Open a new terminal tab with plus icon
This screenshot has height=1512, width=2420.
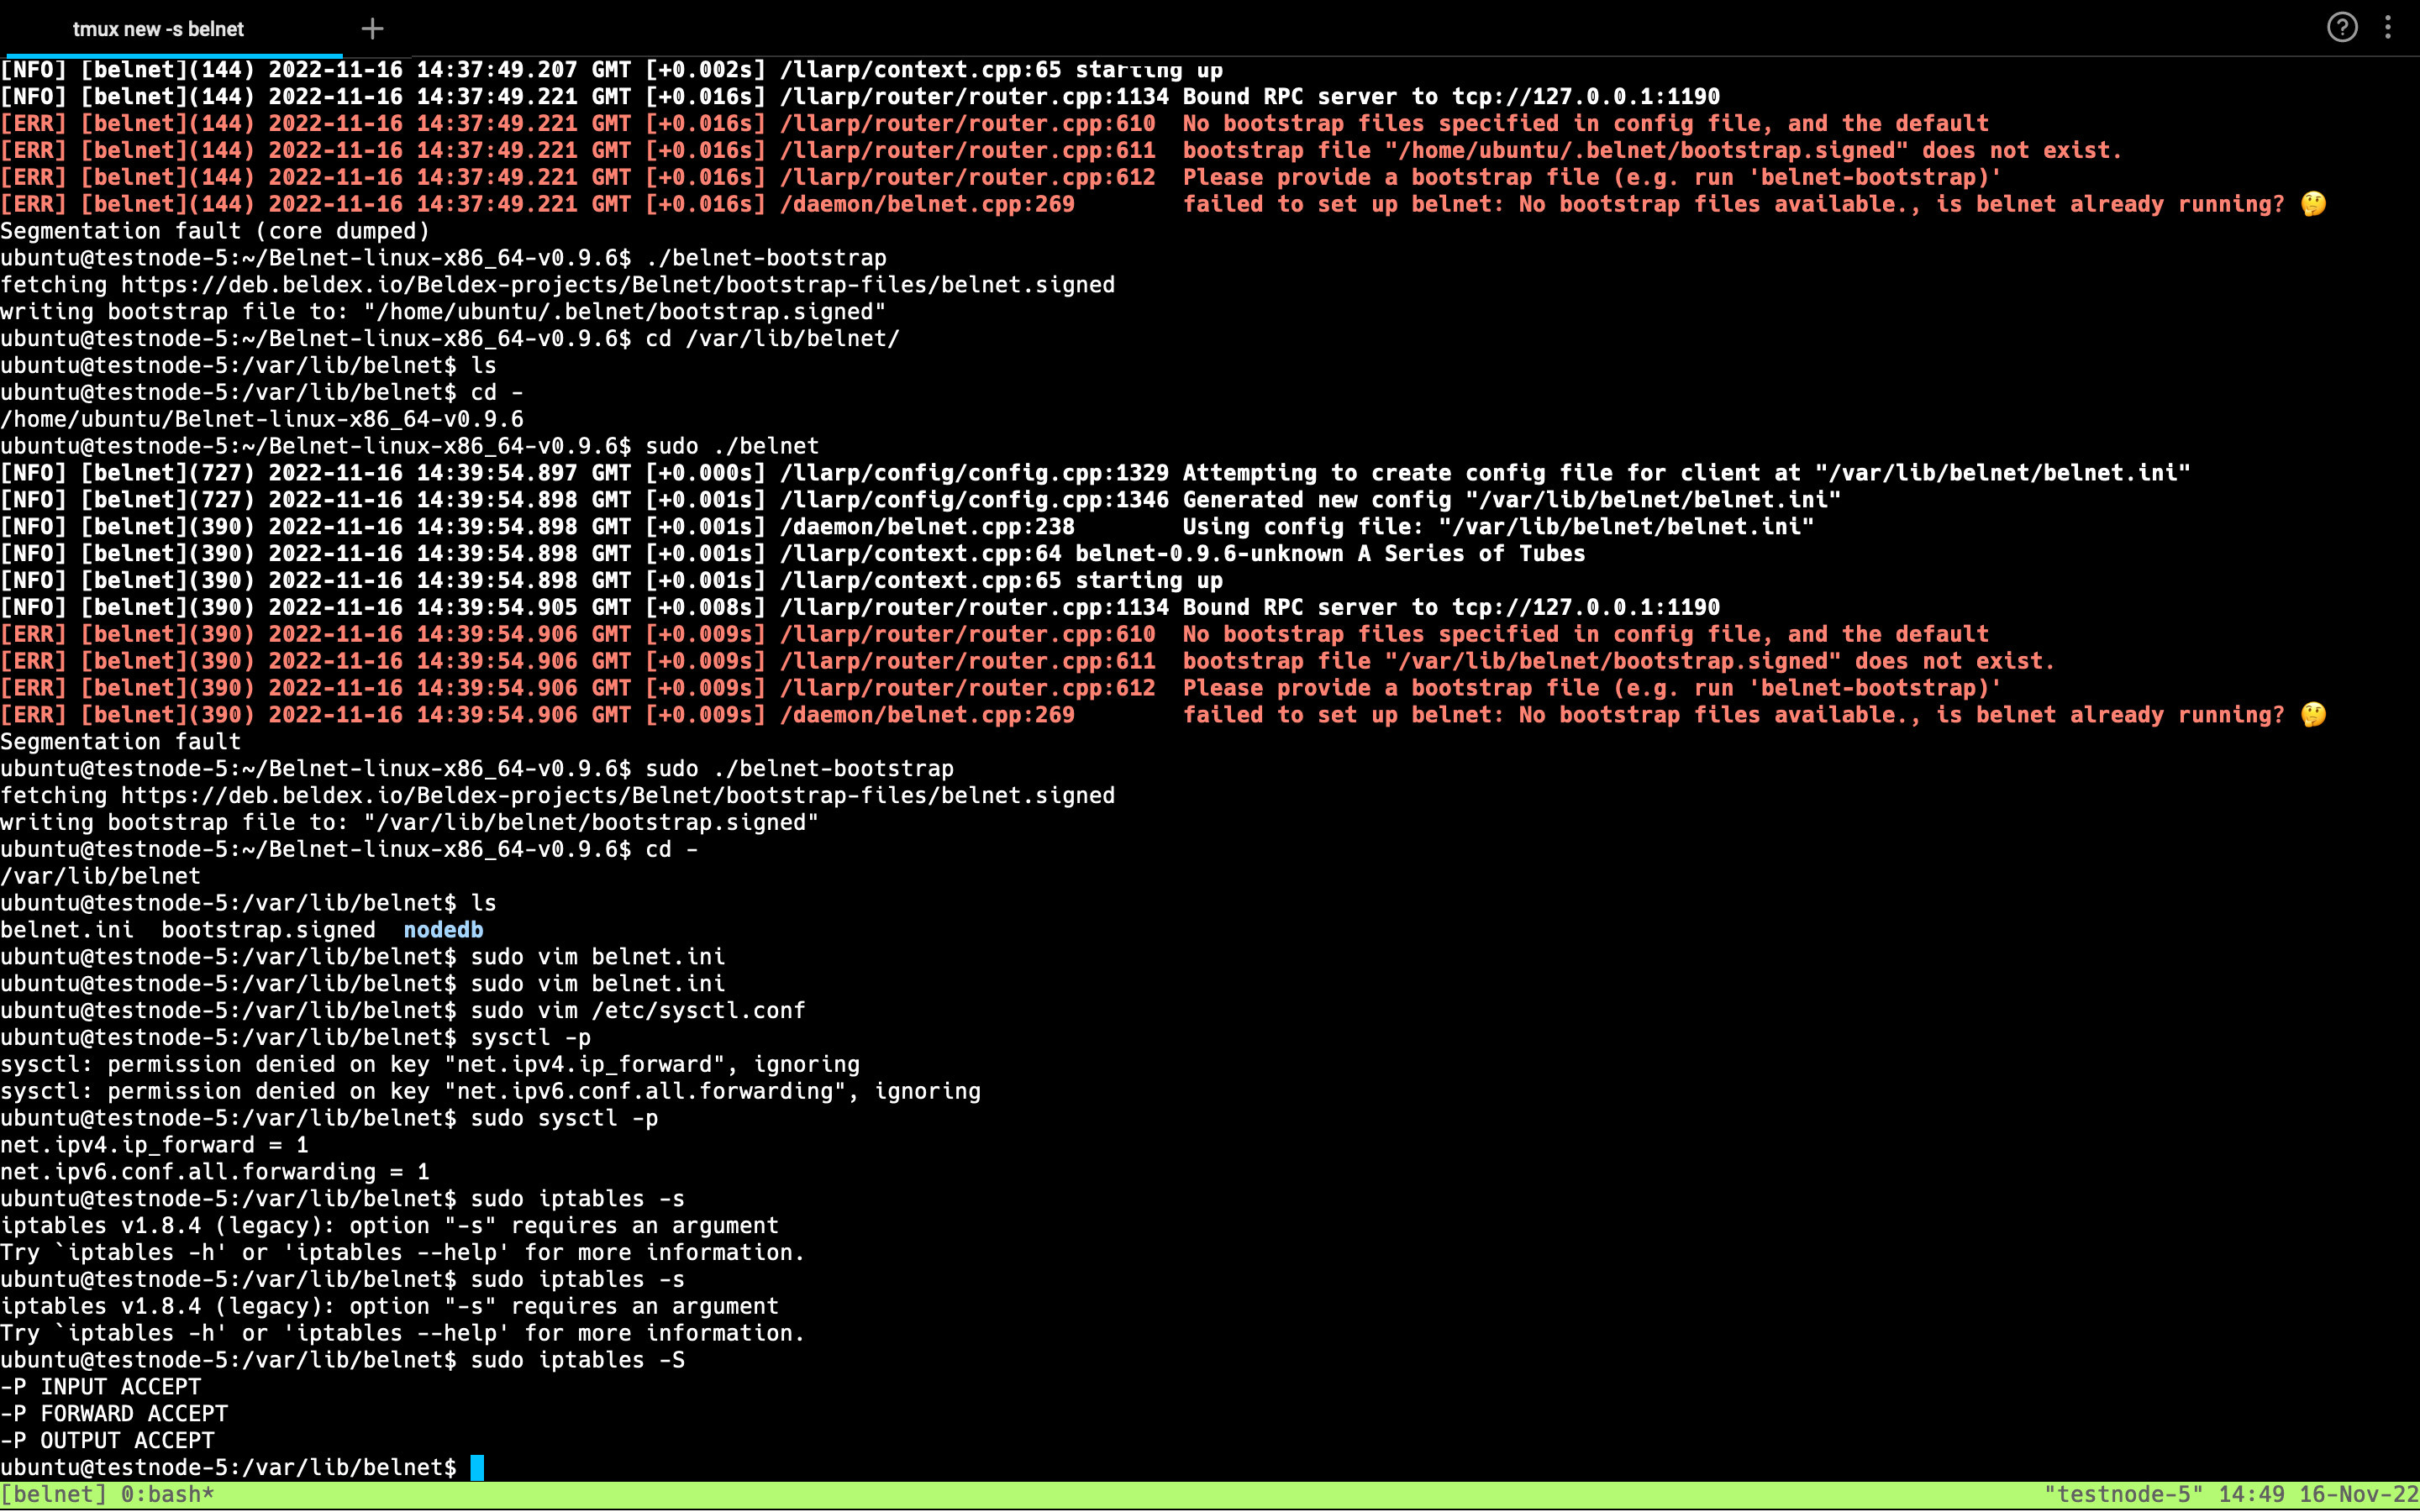point(372,29)
